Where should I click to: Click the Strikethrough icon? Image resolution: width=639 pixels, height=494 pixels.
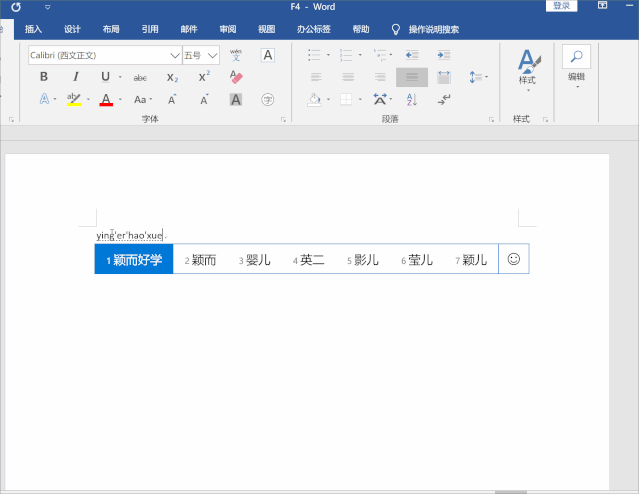tap(140, 77)
